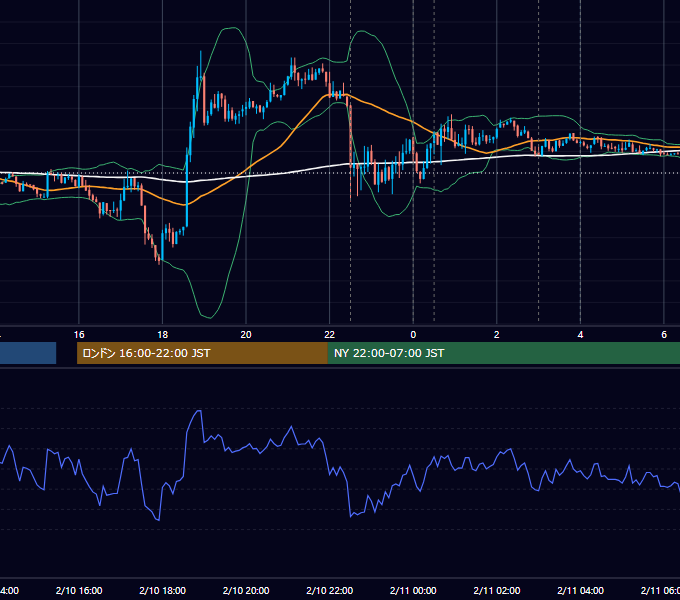Click the "2/11 04:00" oscillator axis label

click(580, 590)
